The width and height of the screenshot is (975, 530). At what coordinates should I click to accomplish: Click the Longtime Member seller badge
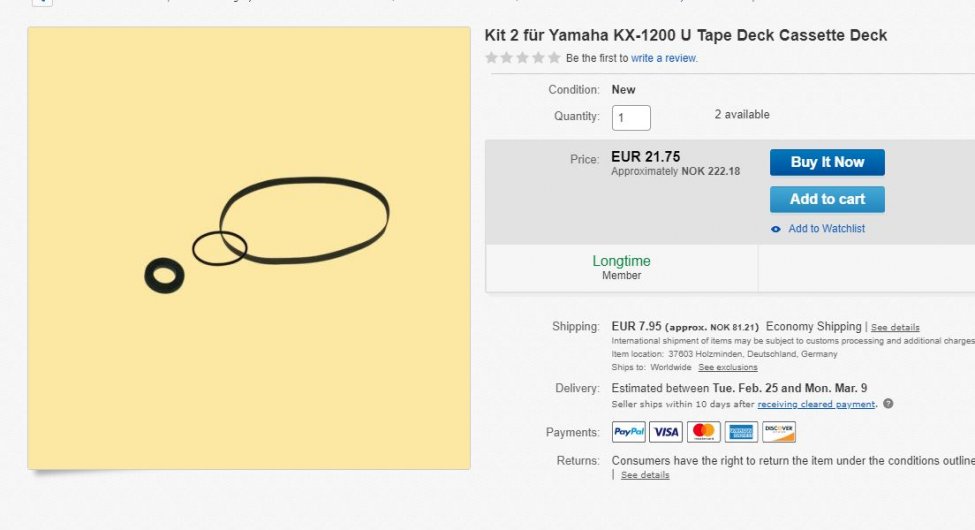point(621,267)
